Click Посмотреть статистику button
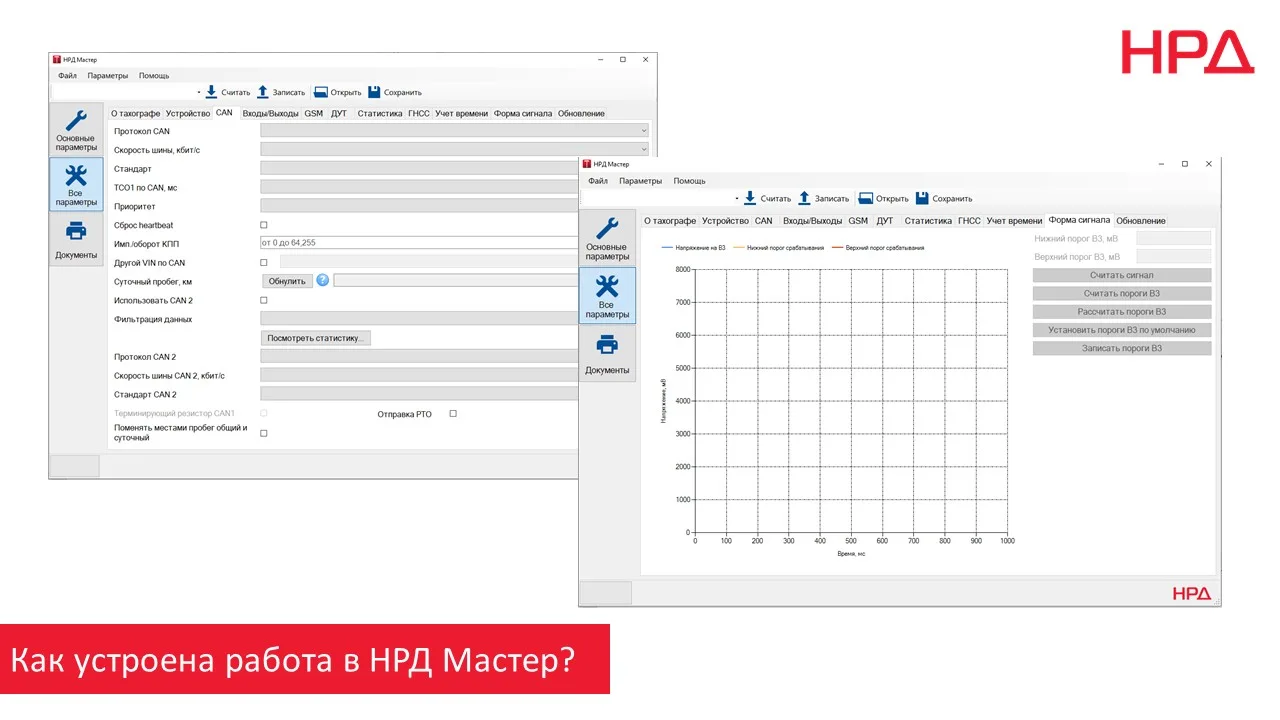Image resolution: width=1280 pixels, height=720 pixels. (314, 338)
